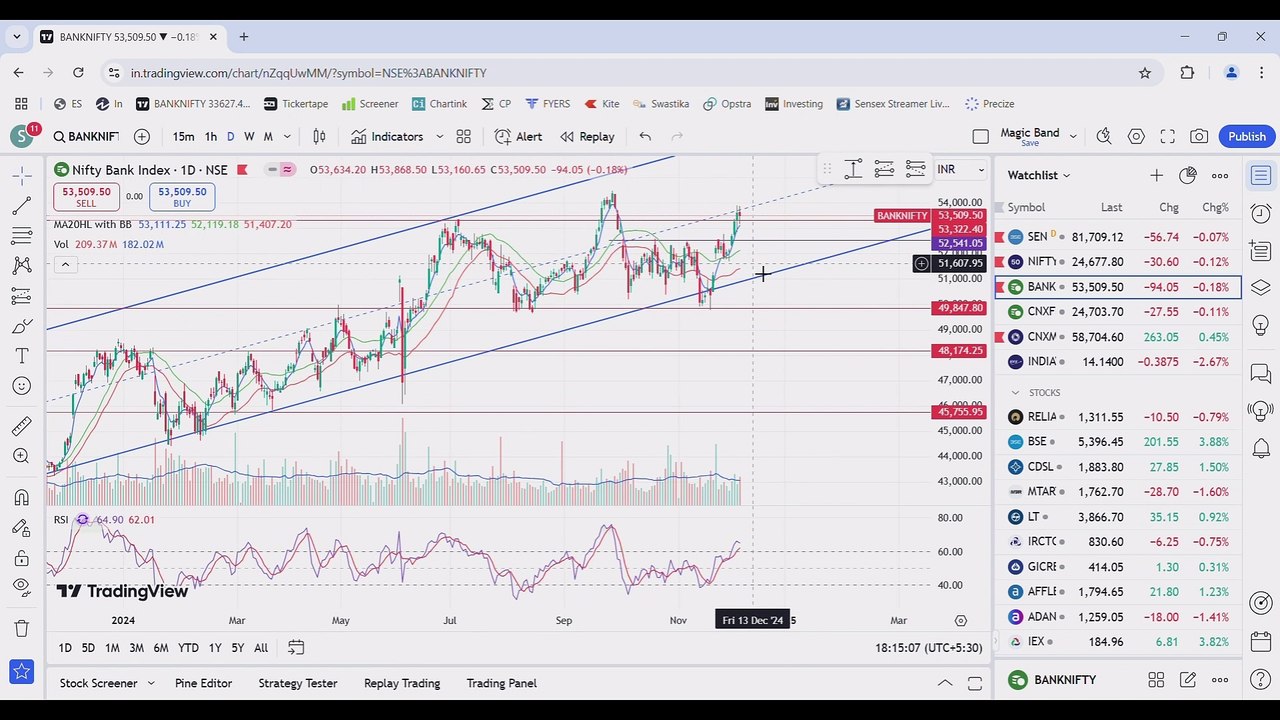Start bar Replay mode
1280x720 pixels.
(587, 137)
